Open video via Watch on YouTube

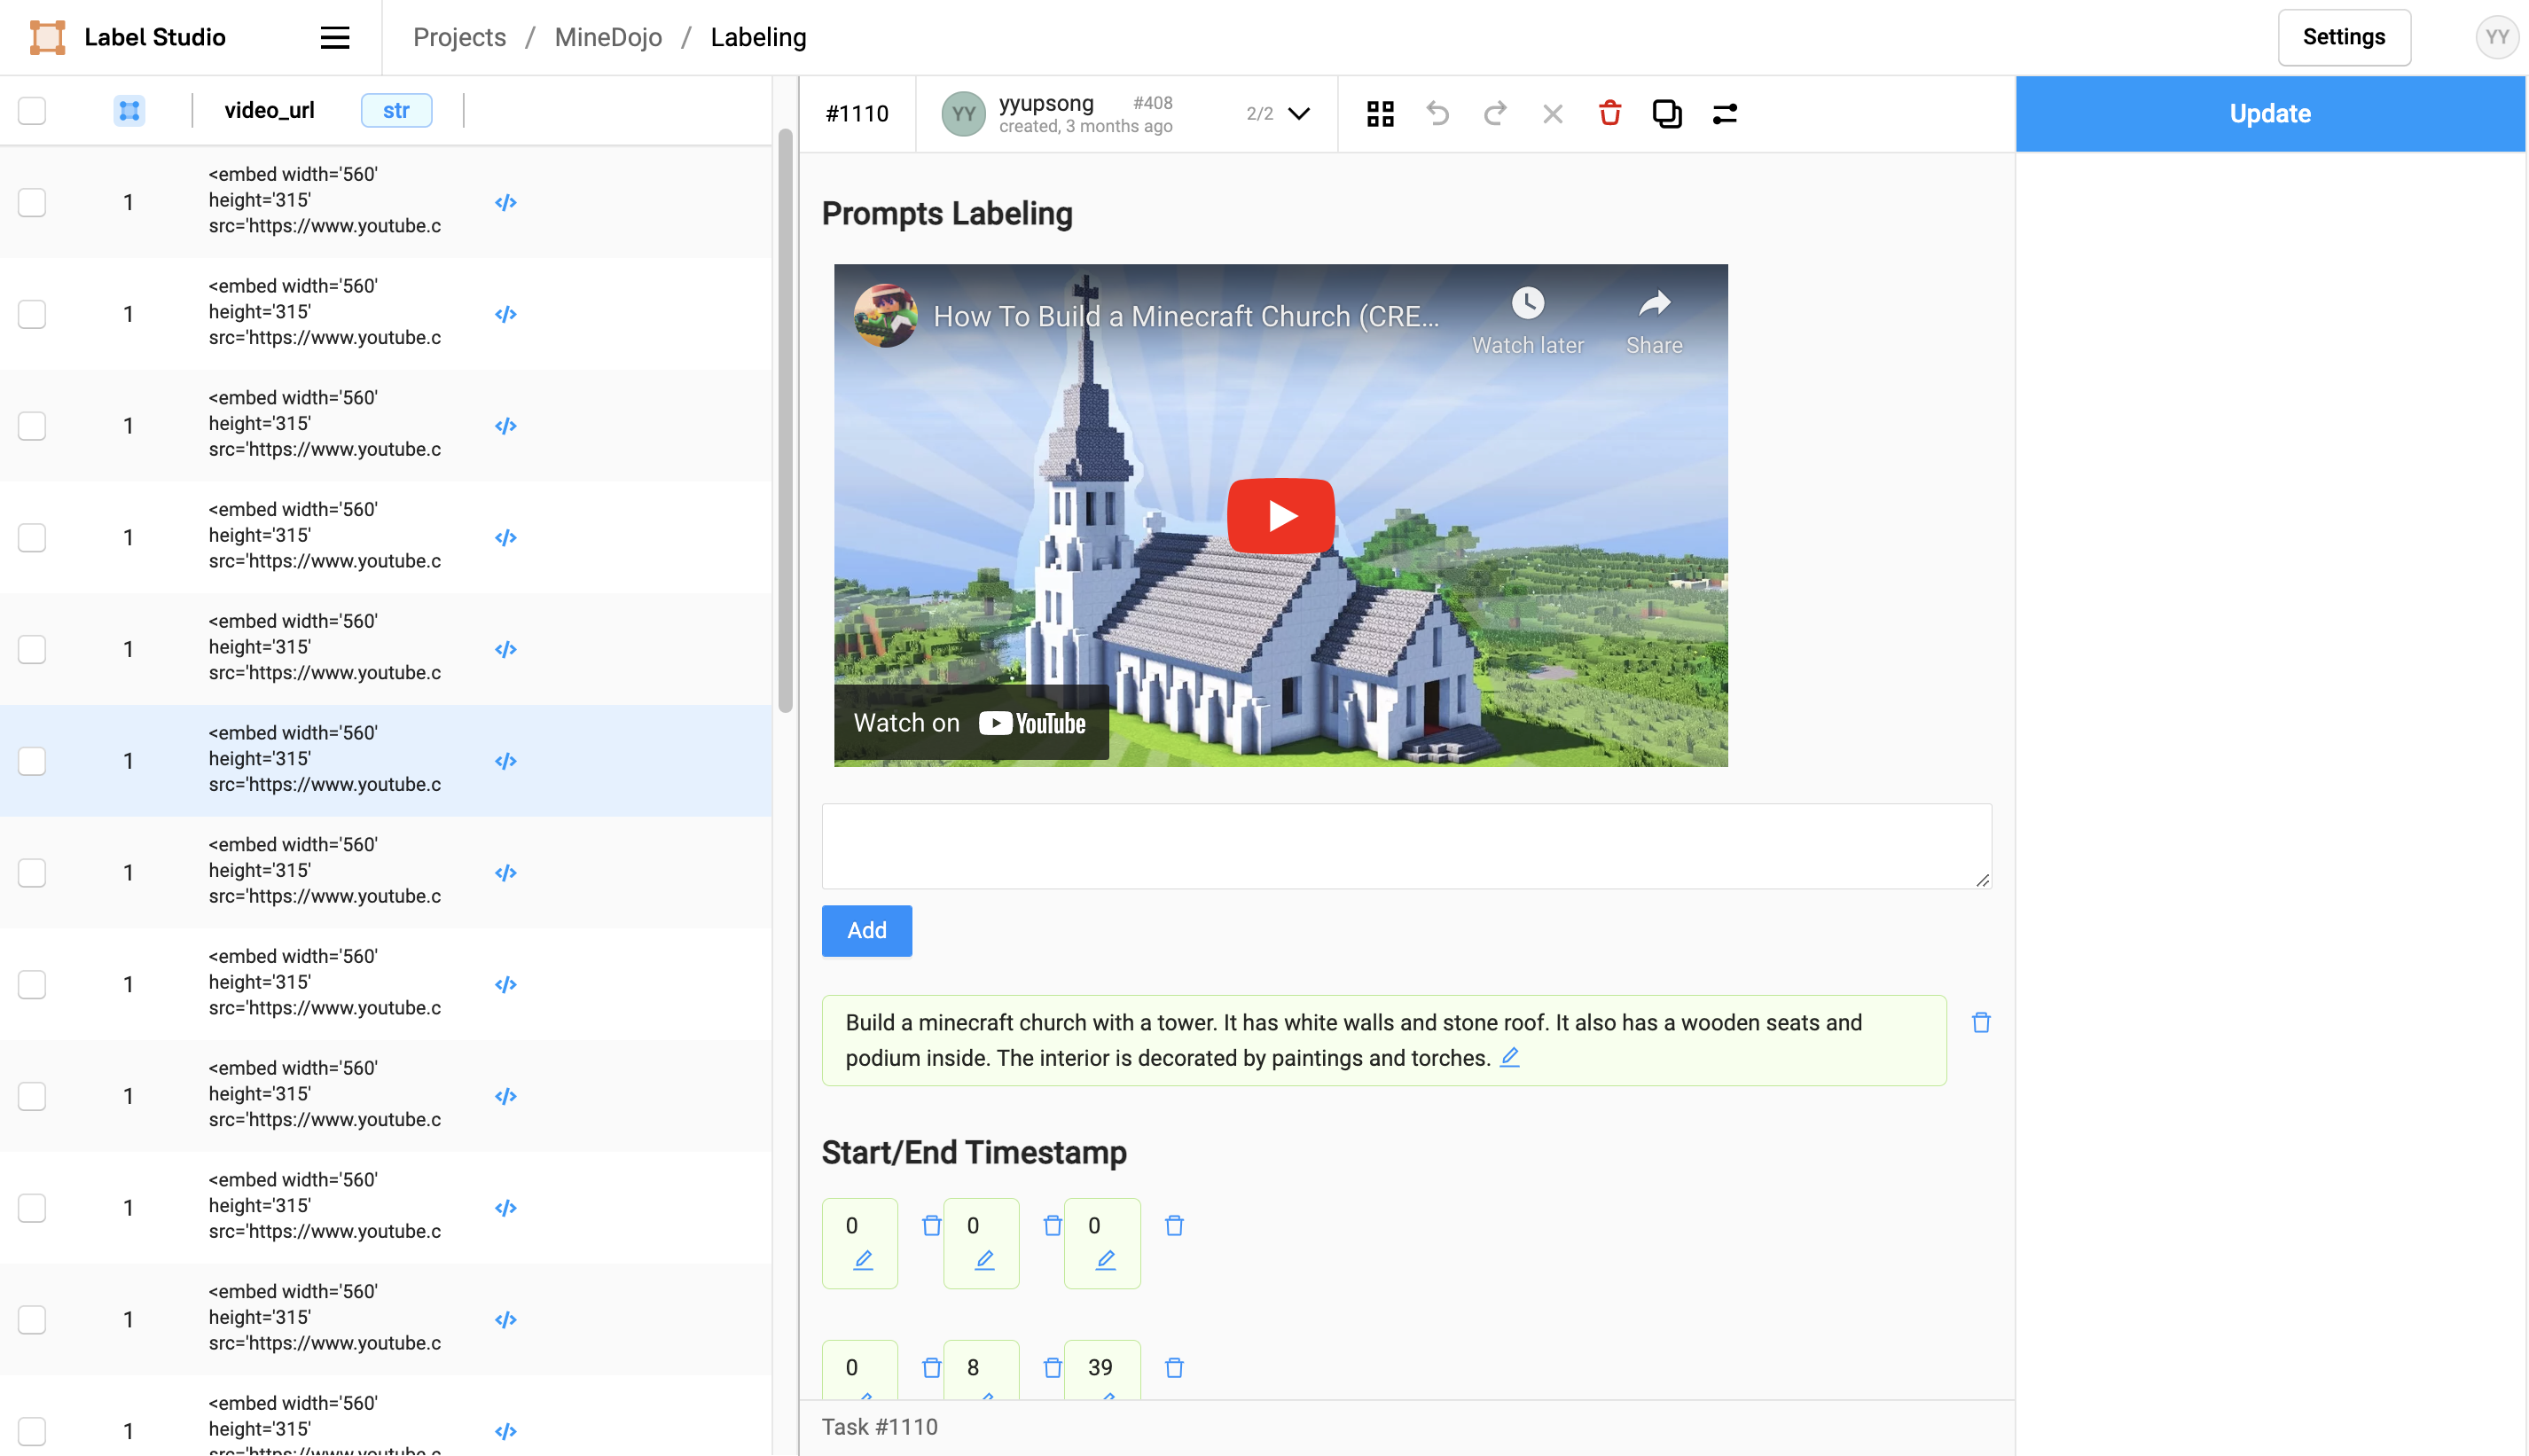pos(970,722)
